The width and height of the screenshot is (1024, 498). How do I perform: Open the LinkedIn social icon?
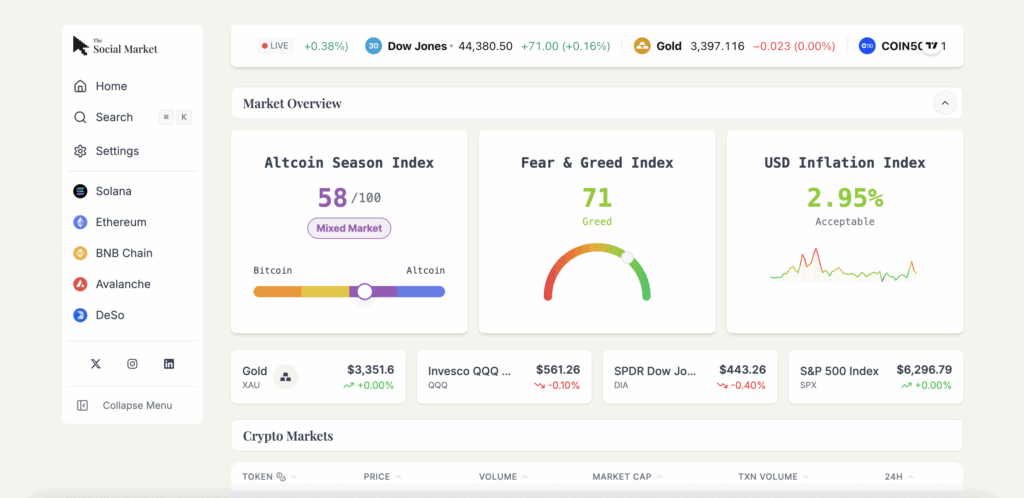click(x=169, y=364)
